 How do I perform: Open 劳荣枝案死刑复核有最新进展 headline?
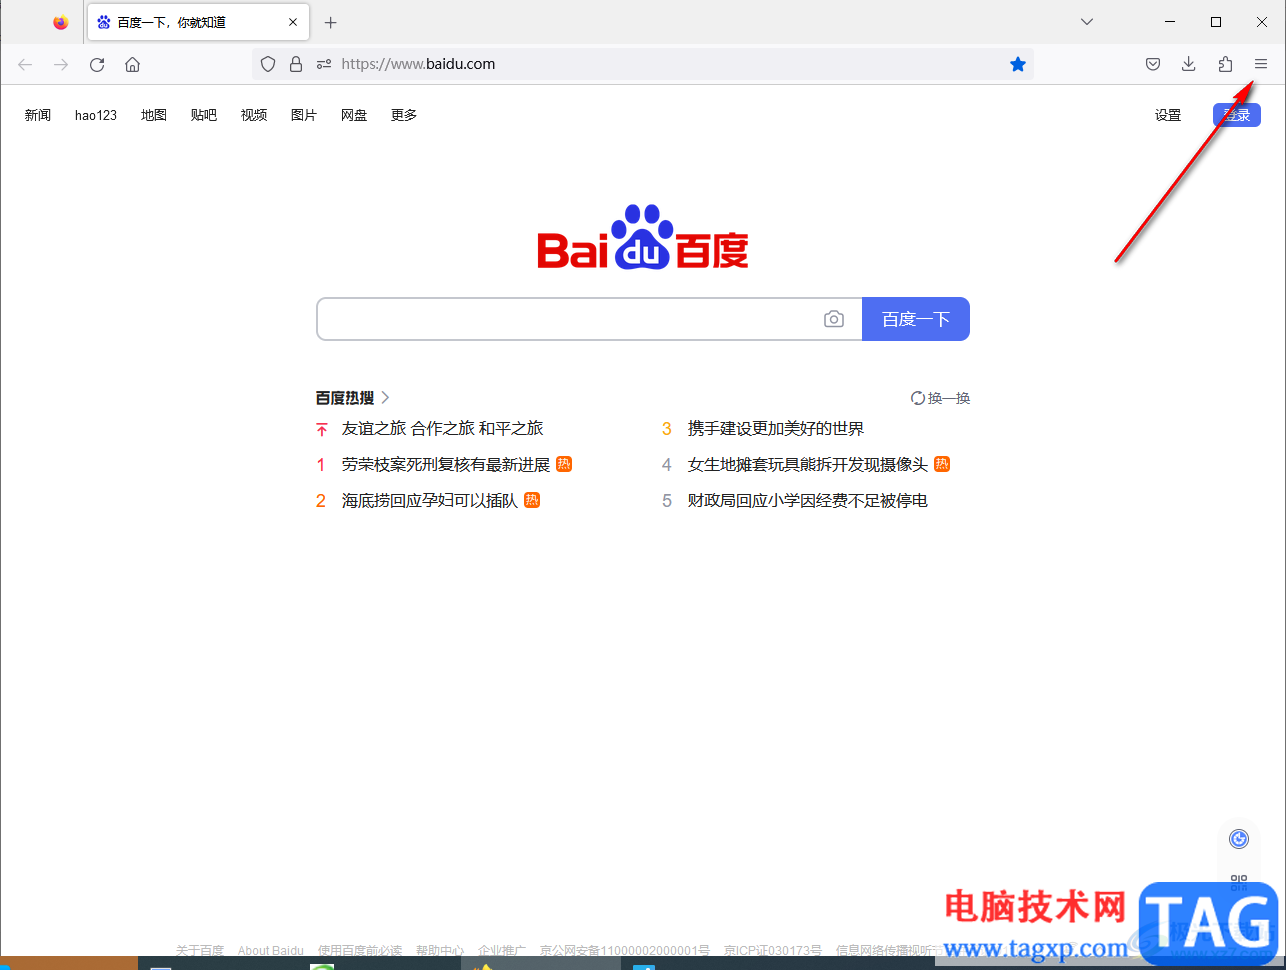point(446,464)
